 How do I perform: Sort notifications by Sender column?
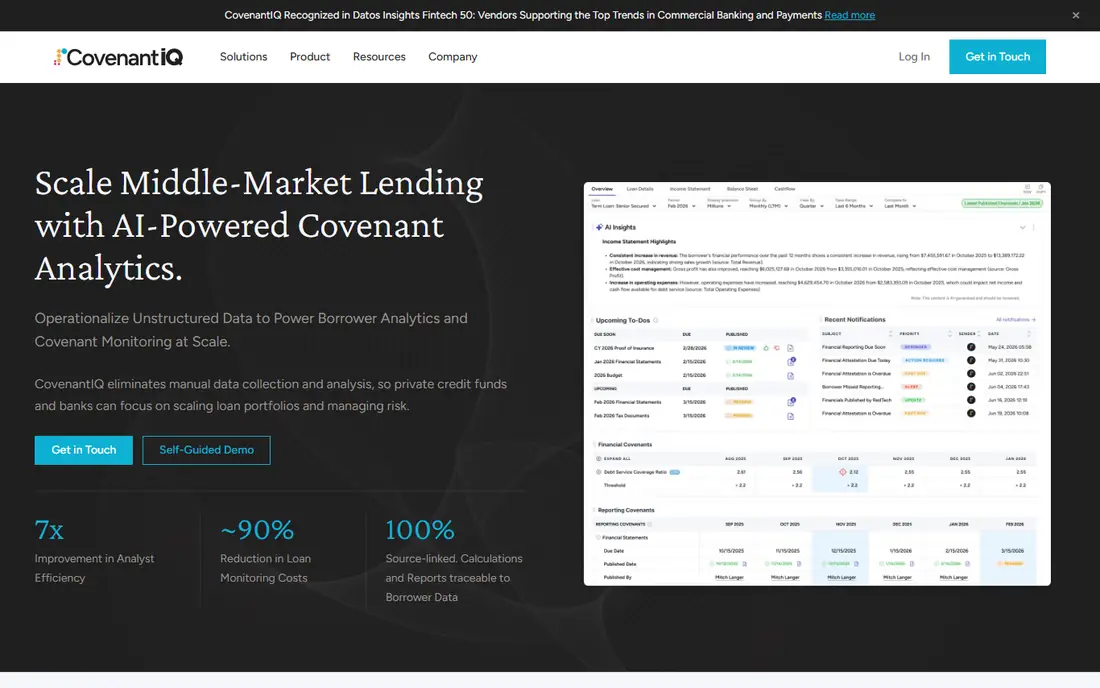pyautogui.click(x=979, y=334)
